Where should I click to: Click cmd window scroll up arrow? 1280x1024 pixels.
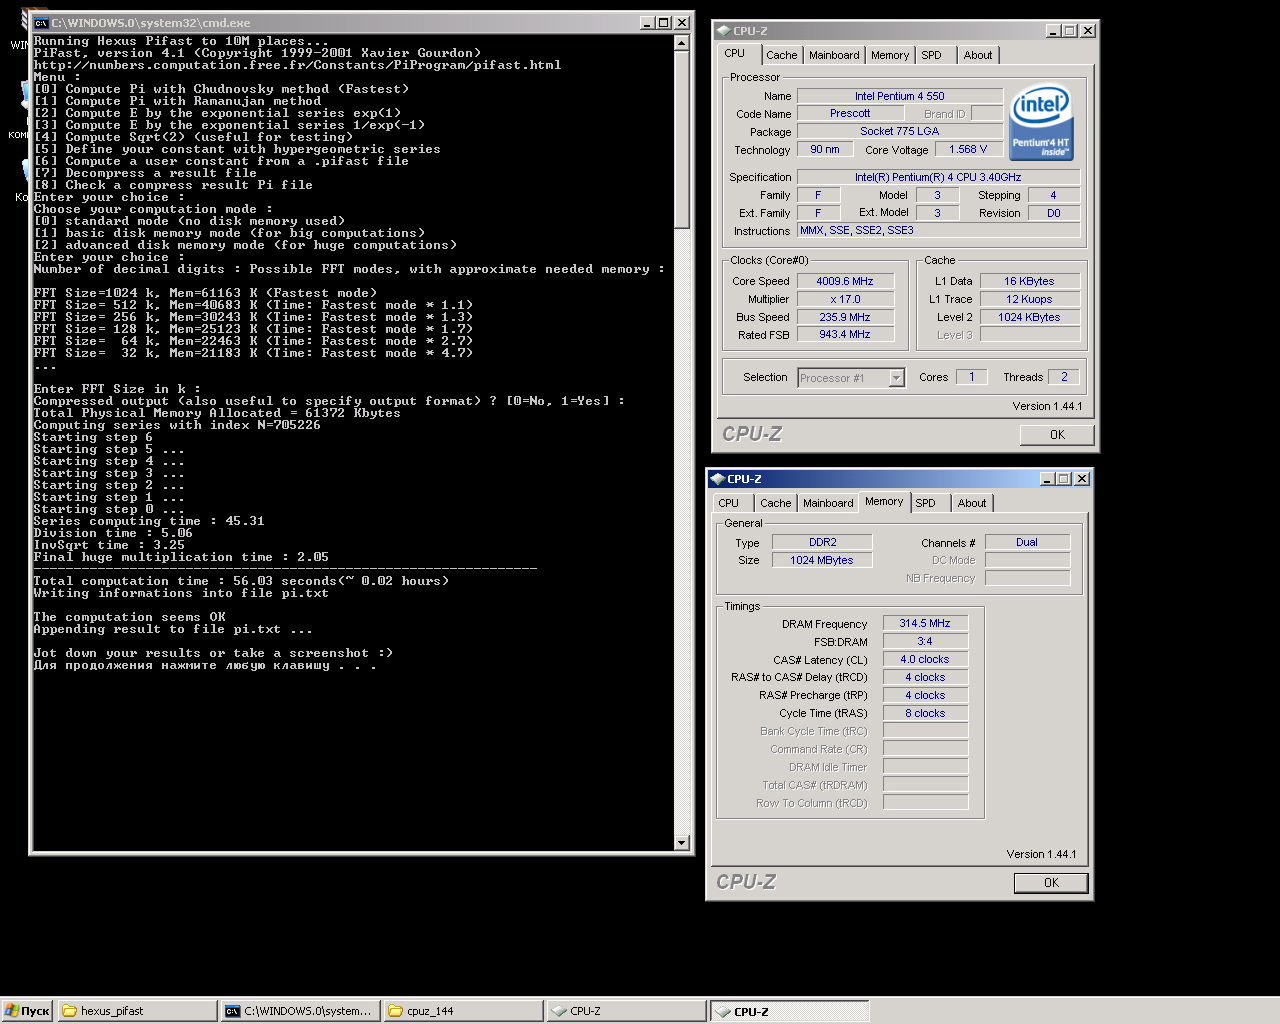pos(682,43)
